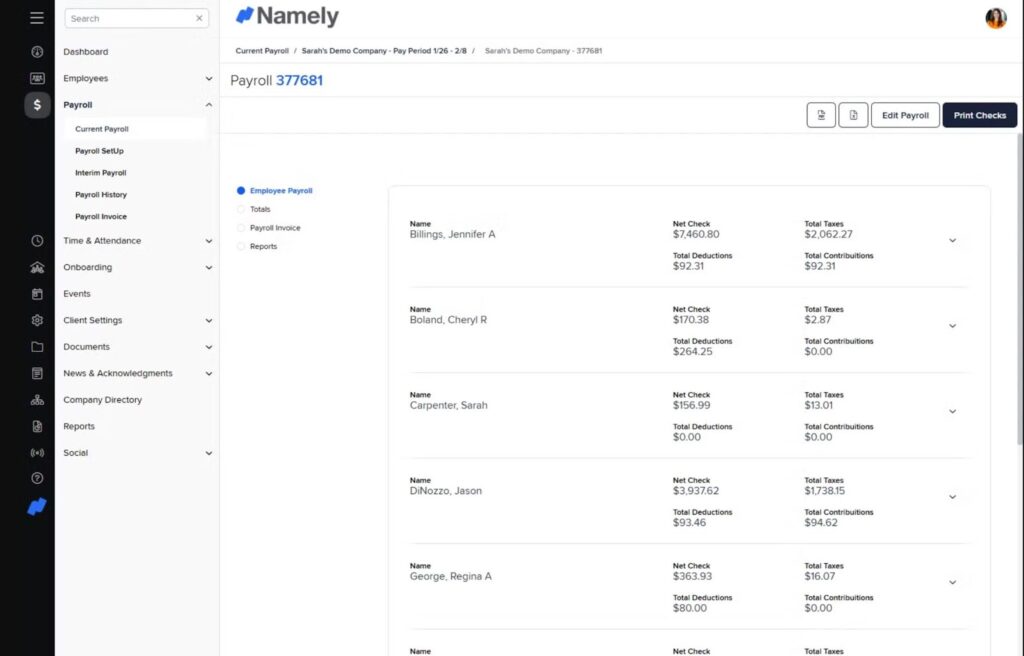Click the News newspaper icon in rail

click(x=37, y=373)
